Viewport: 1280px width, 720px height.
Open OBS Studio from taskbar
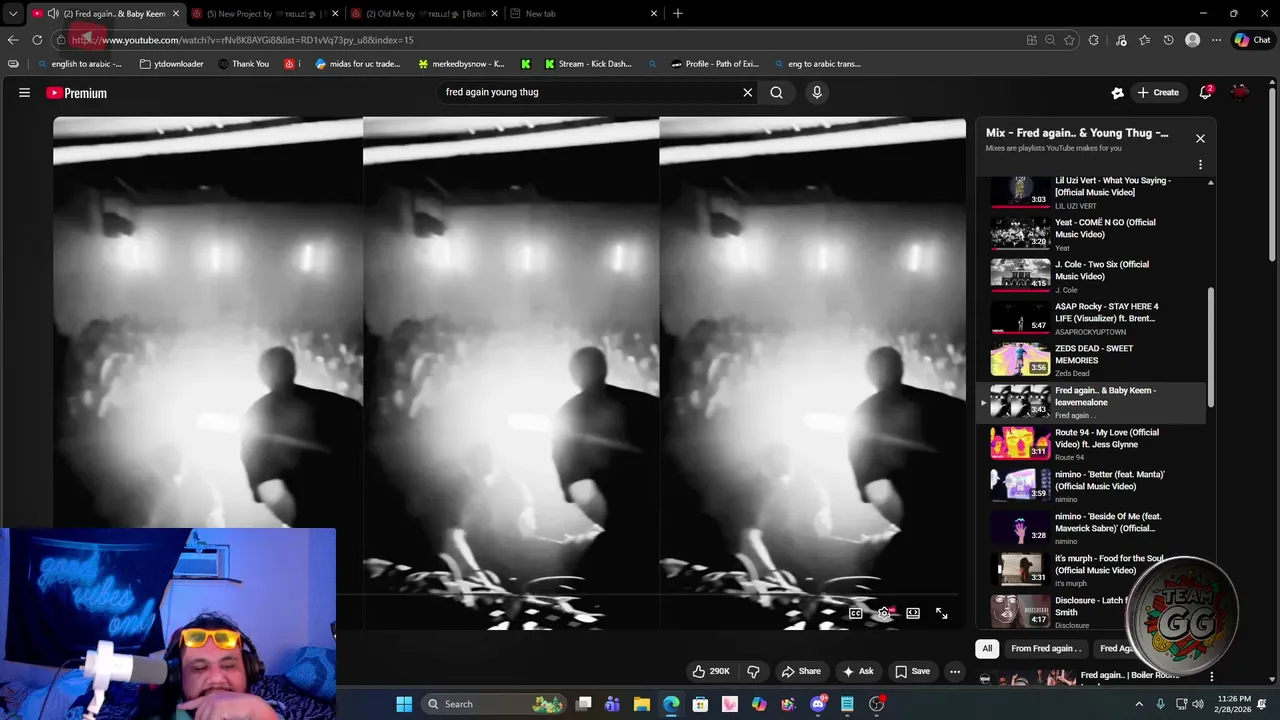(877, 704)
